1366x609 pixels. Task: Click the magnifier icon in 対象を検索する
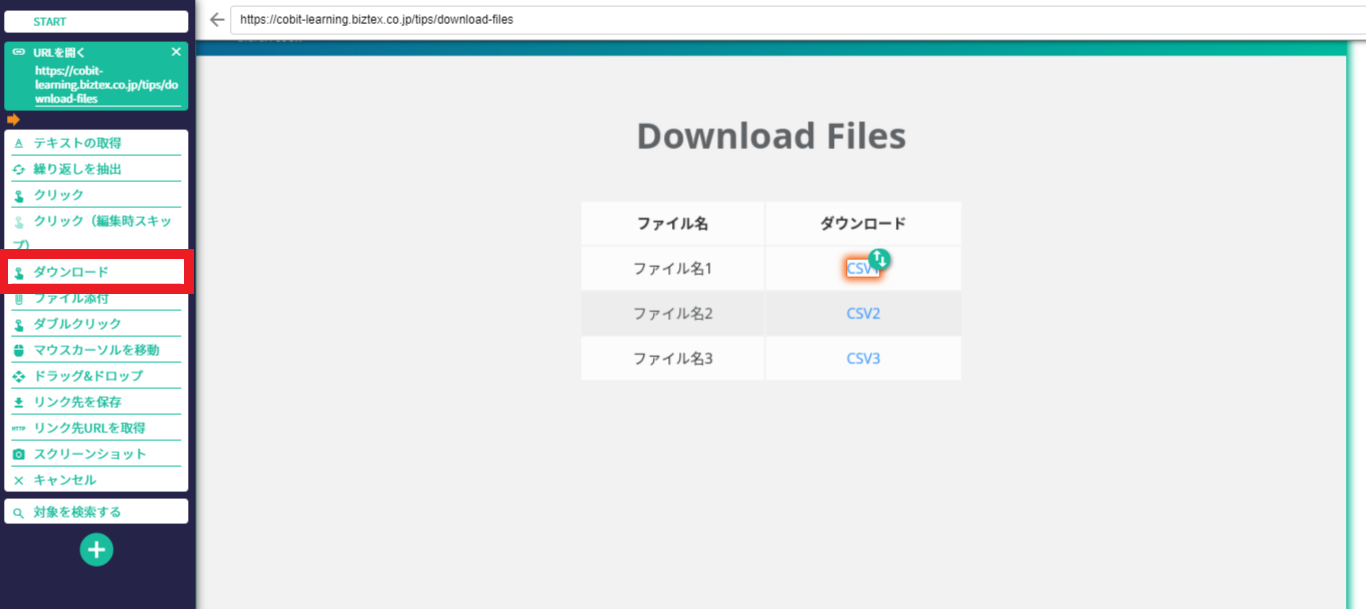[18, 512]
